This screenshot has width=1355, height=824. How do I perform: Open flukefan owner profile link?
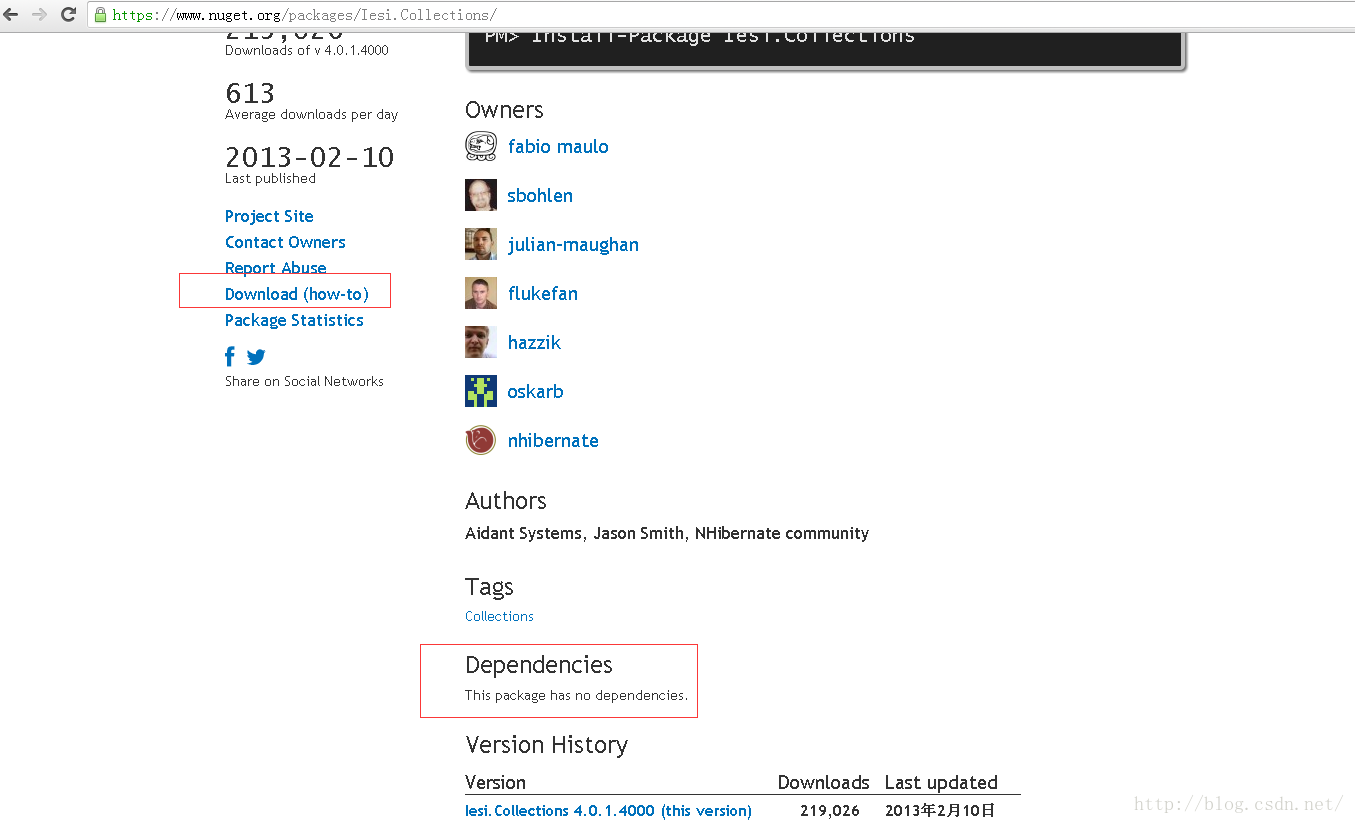543,293
